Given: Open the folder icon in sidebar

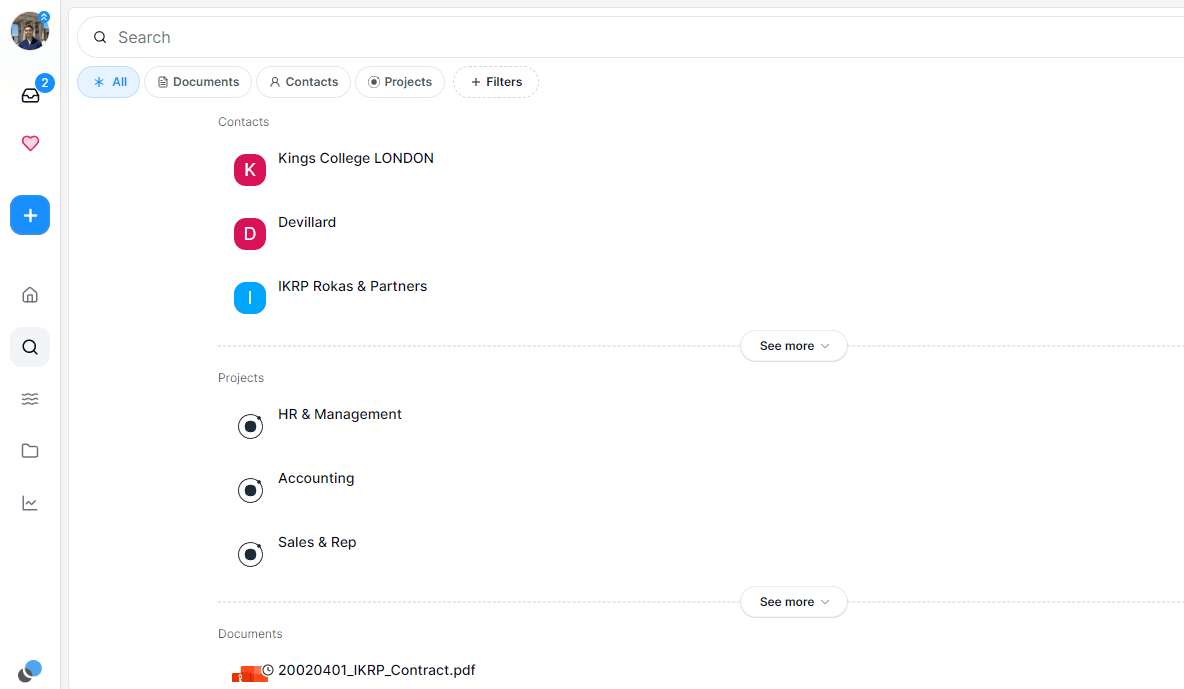Looking at the screenshot, I should coord(30,451).
